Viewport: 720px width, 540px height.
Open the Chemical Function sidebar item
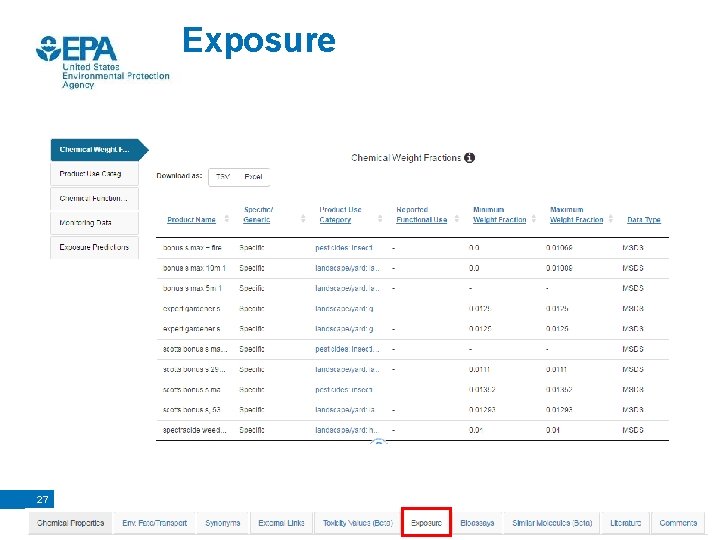click(94, 198)
